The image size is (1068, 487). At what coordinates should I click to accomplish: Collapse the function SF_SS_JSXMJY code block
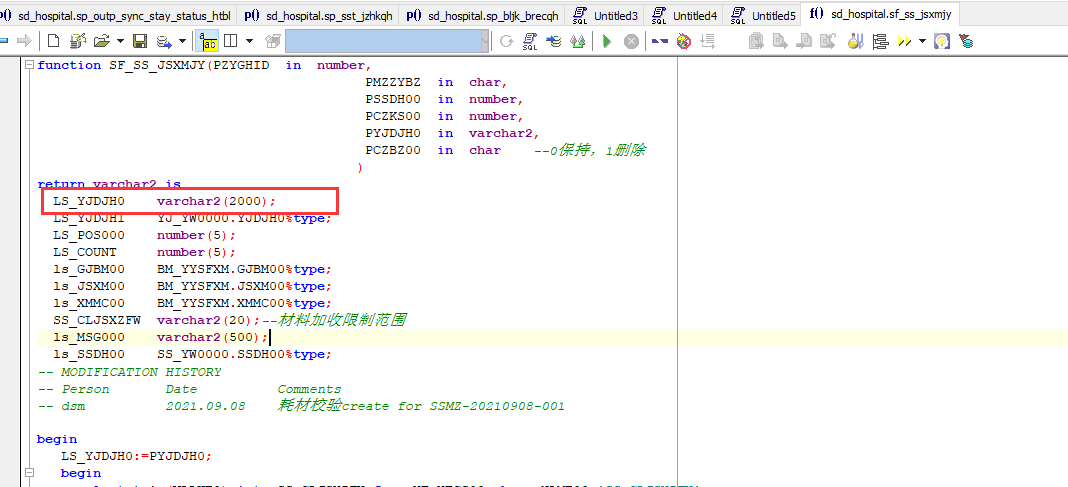(29, 65)
